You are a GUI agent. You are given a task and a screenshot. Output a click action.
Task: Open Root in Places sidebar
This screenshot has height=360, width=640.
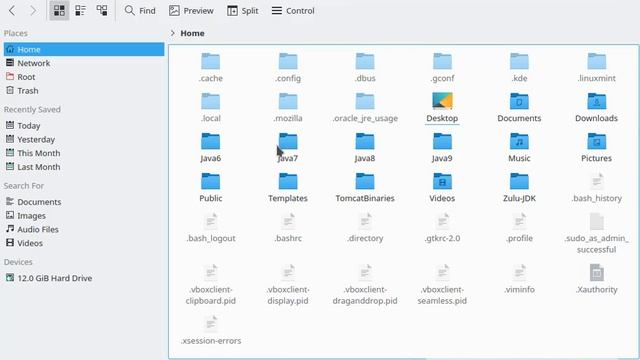pyautogui.click(x=84, y=77)
